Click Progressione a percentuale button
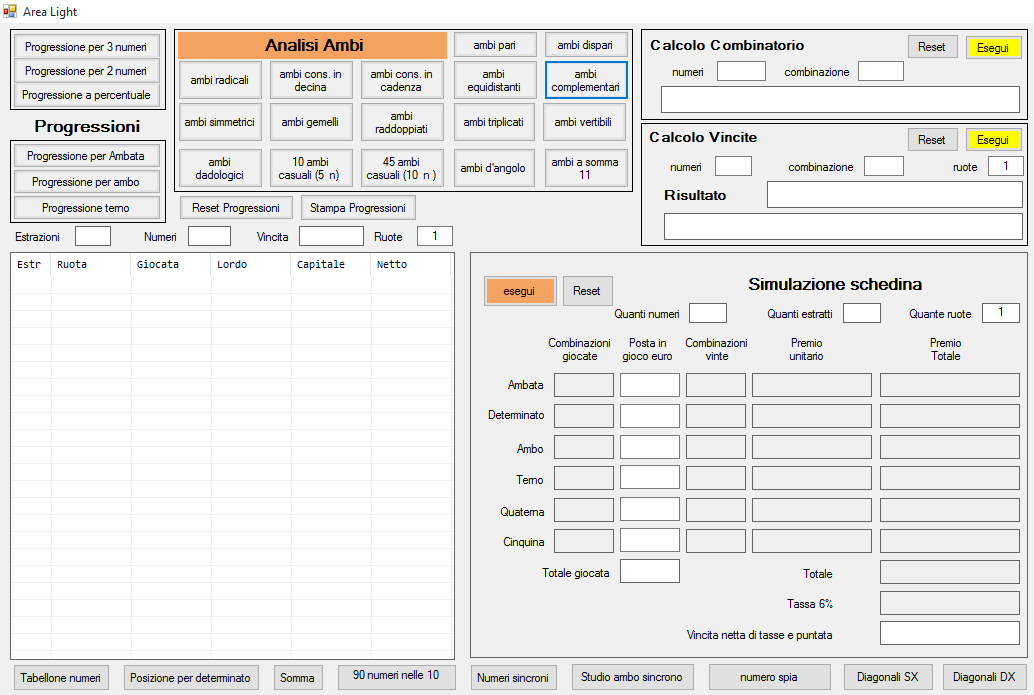1034x695 pixels. click(x=86, y=95)
